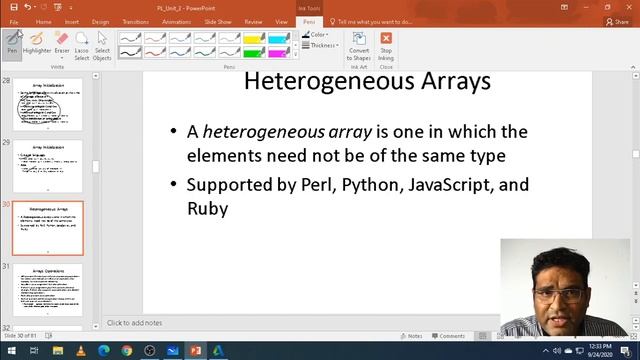Select slide 28 Array Initialization thumbnail
The width and height of the screenshot is (640, 360).
48,104
